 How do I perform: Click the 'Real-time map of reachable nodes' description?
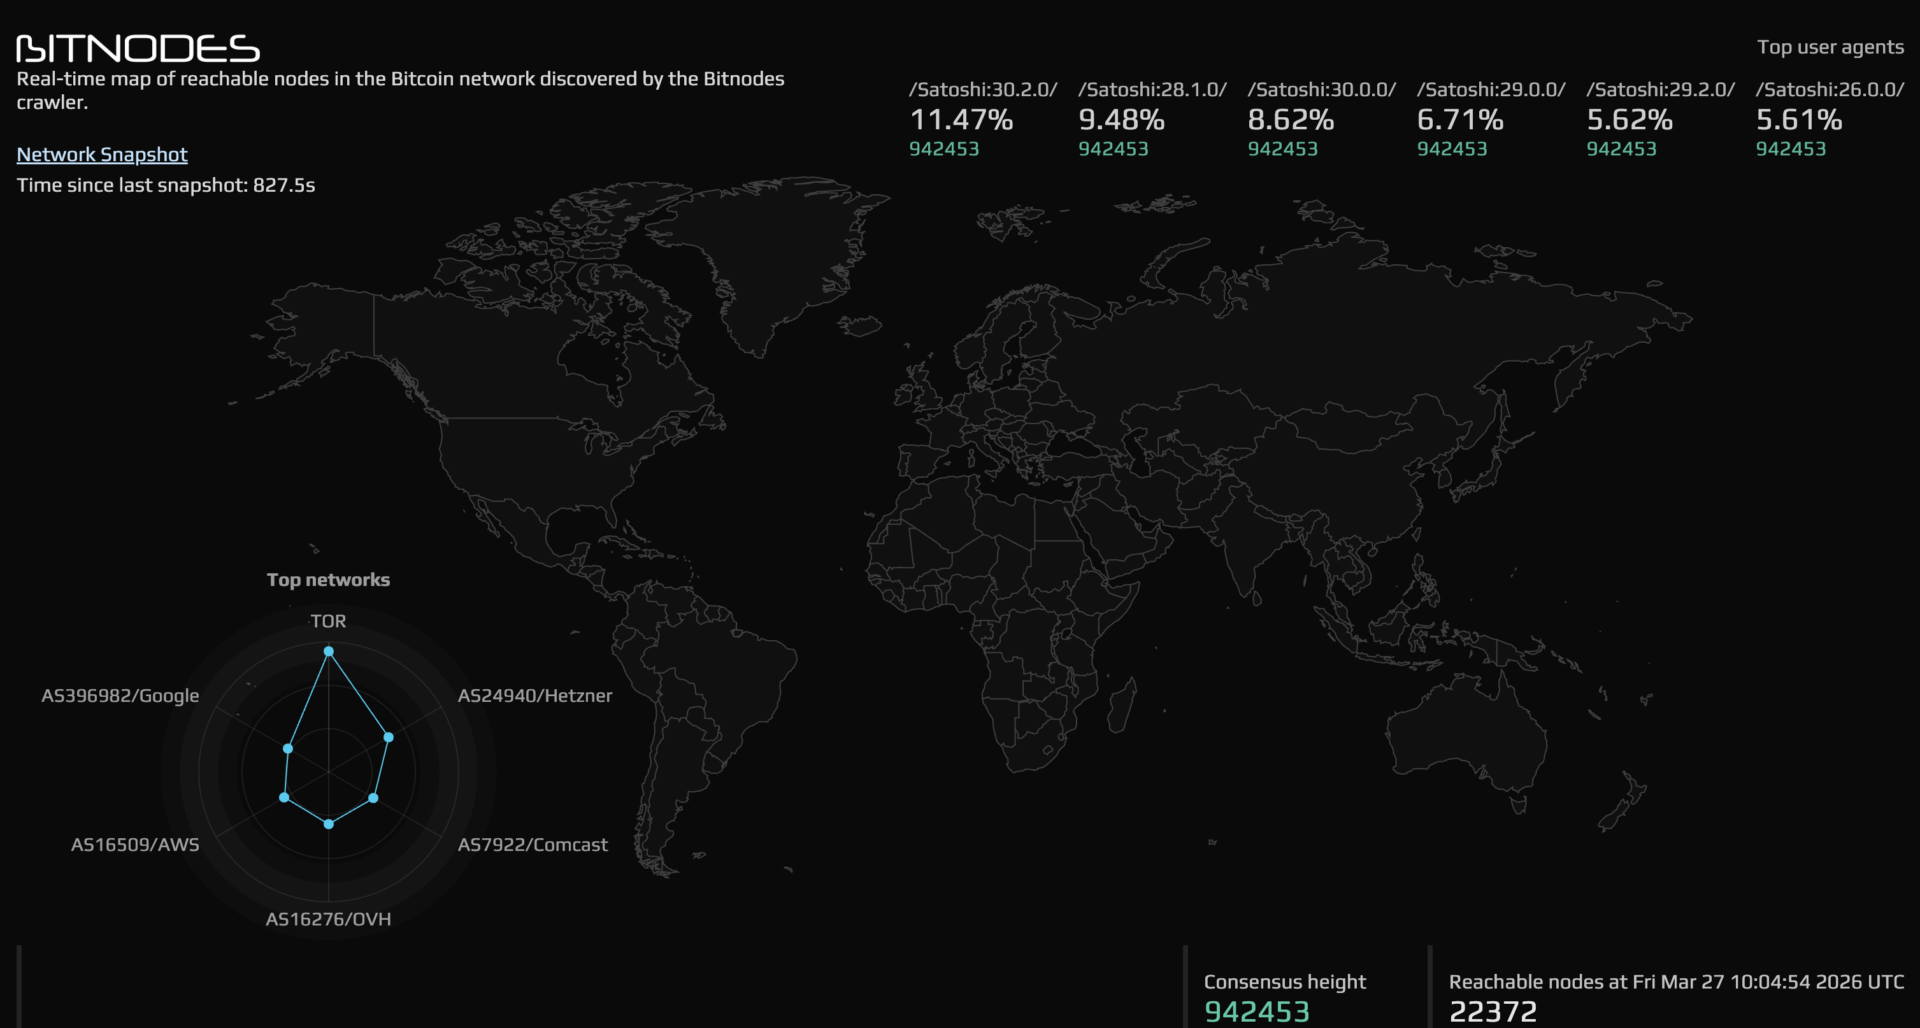point(400,90)
